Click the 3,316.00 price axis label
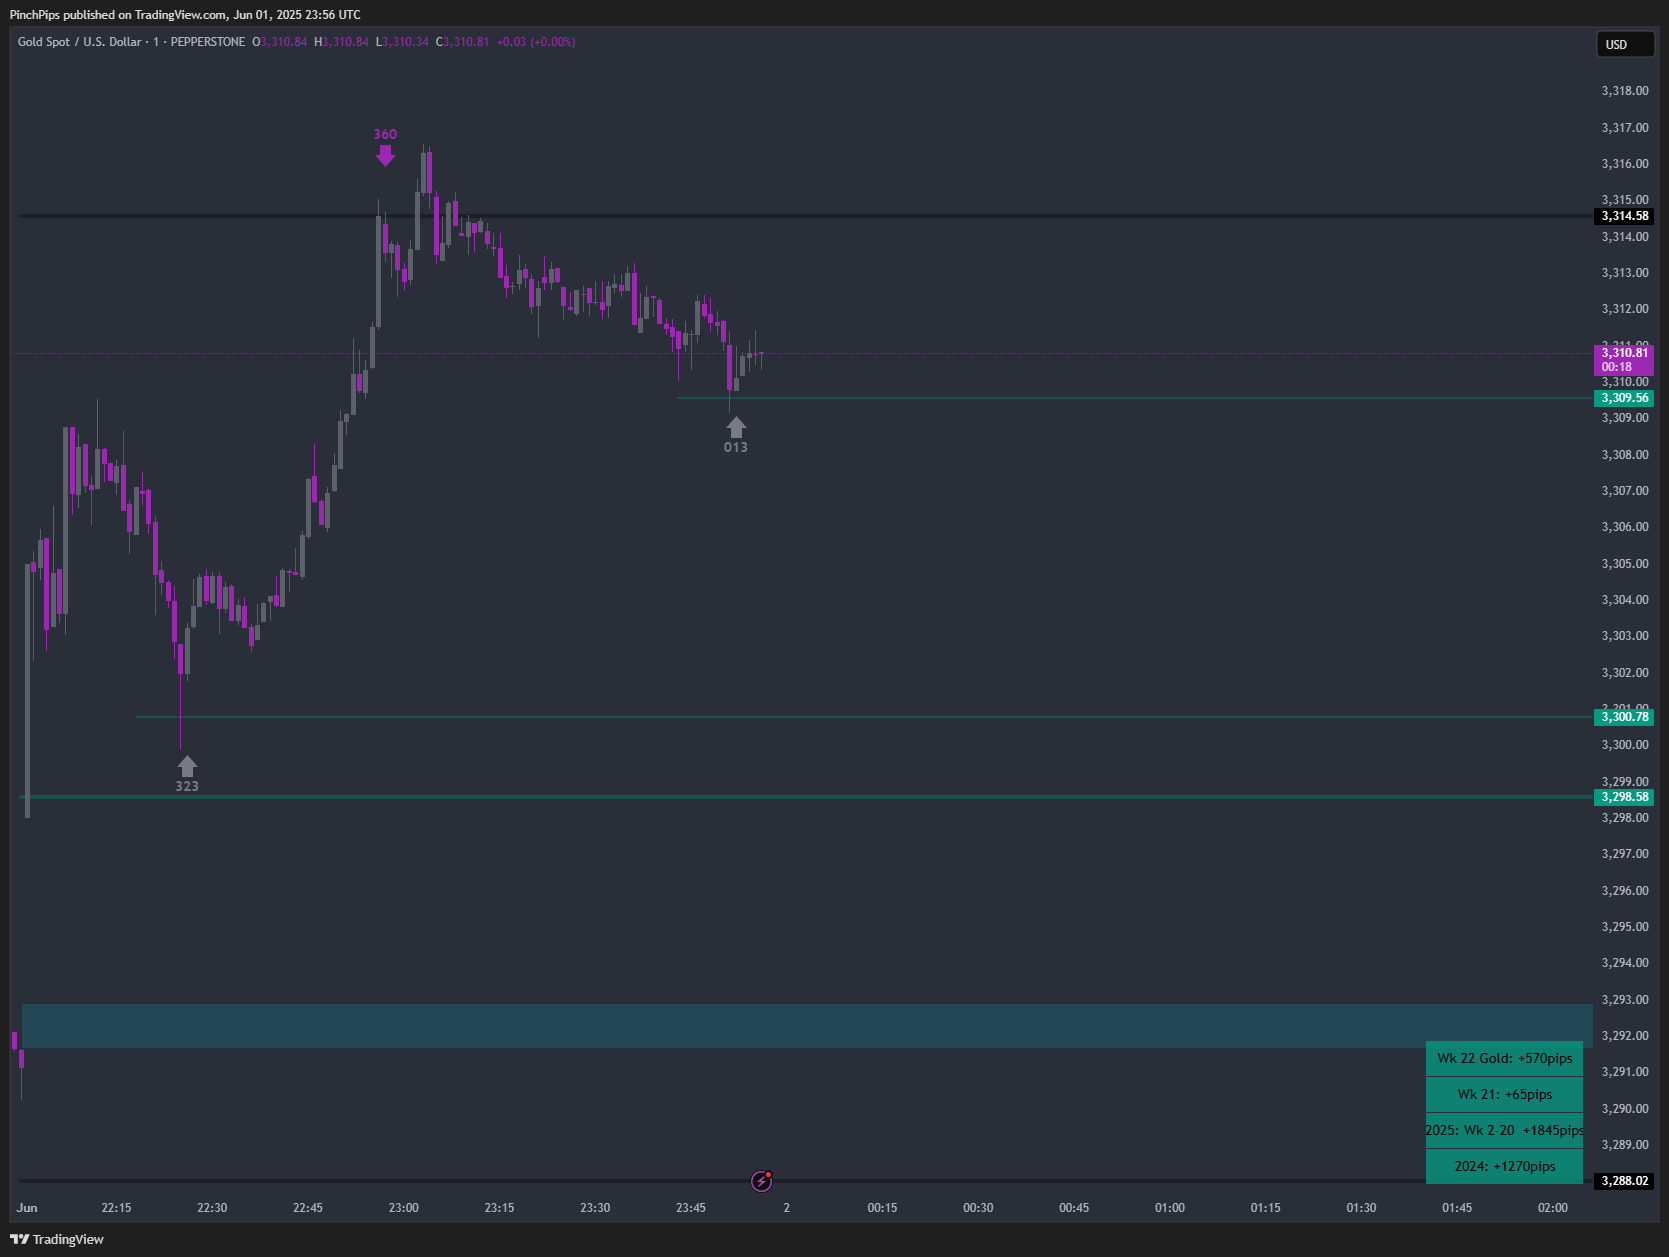 click(x=1625, y=164)
